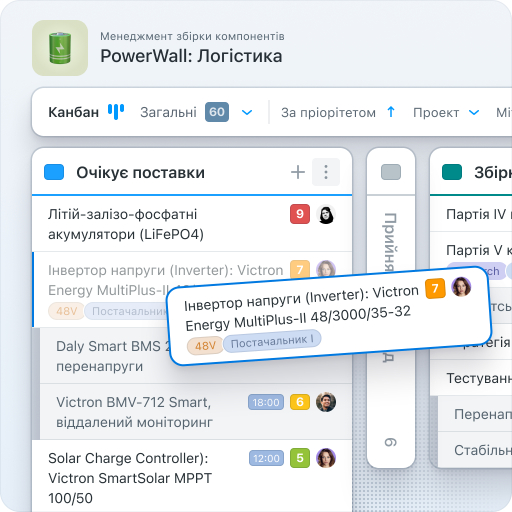
Task: Click the avatar on the dragged Інвертор card
Action: [x=461, y=286]
